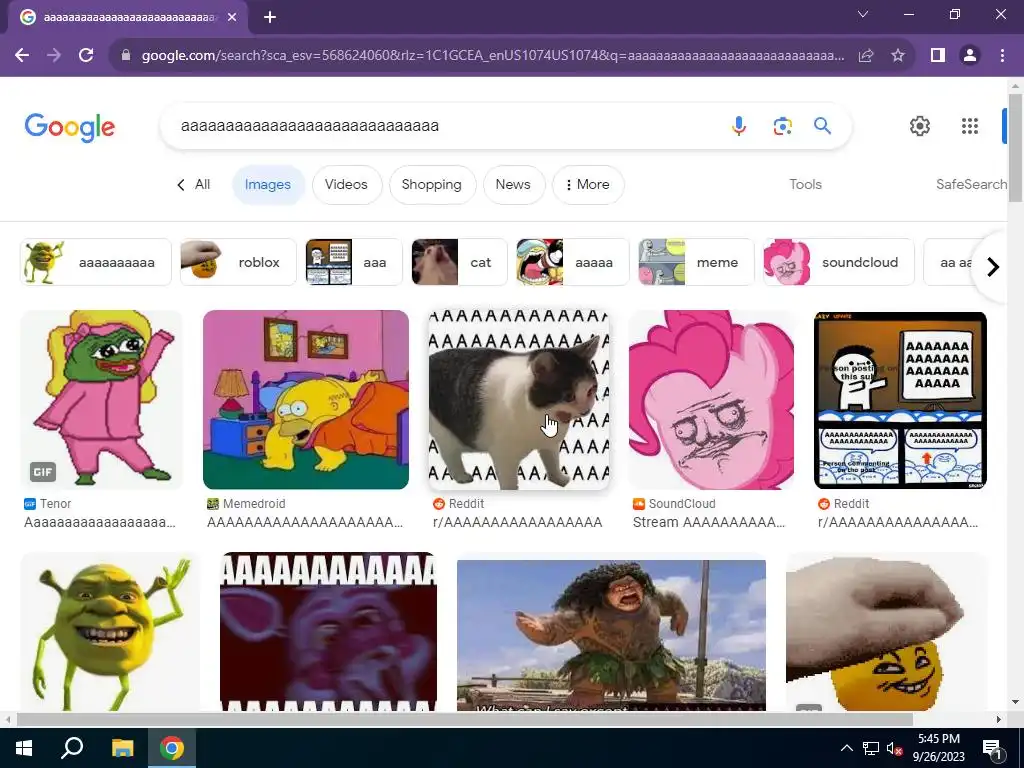Screen dimensions: 1024x768
Task: Open Google quick settings gear
Action: click(920, 126)
